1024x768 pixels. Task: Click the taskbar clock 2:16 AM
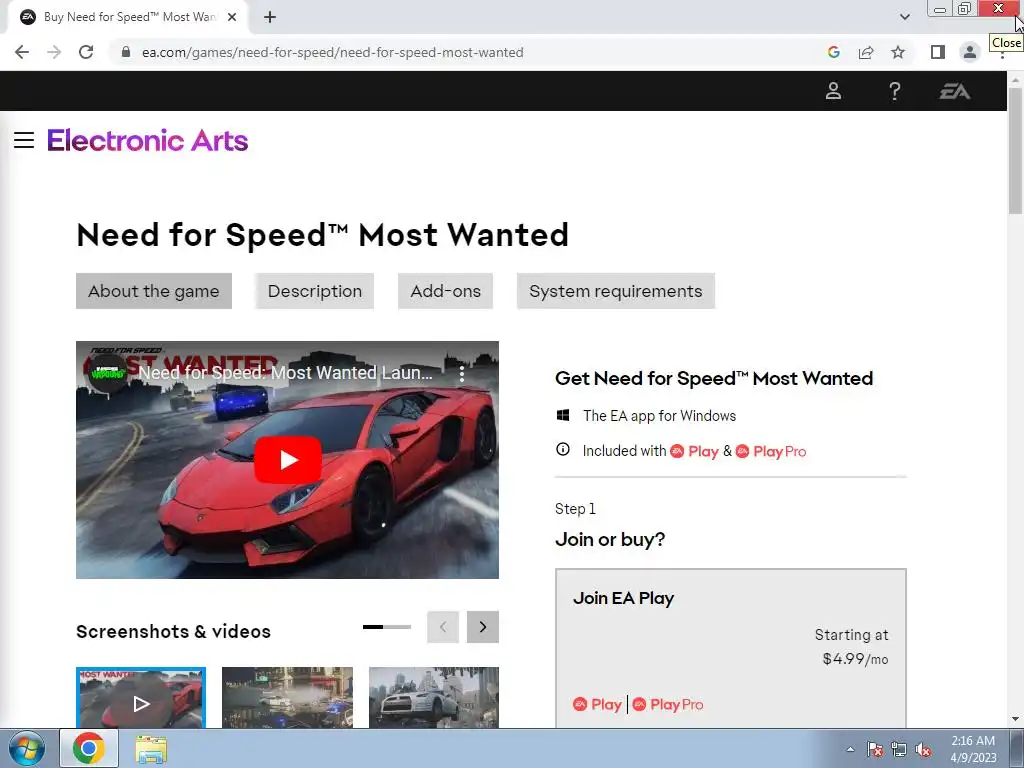click(x=973, y=741)
